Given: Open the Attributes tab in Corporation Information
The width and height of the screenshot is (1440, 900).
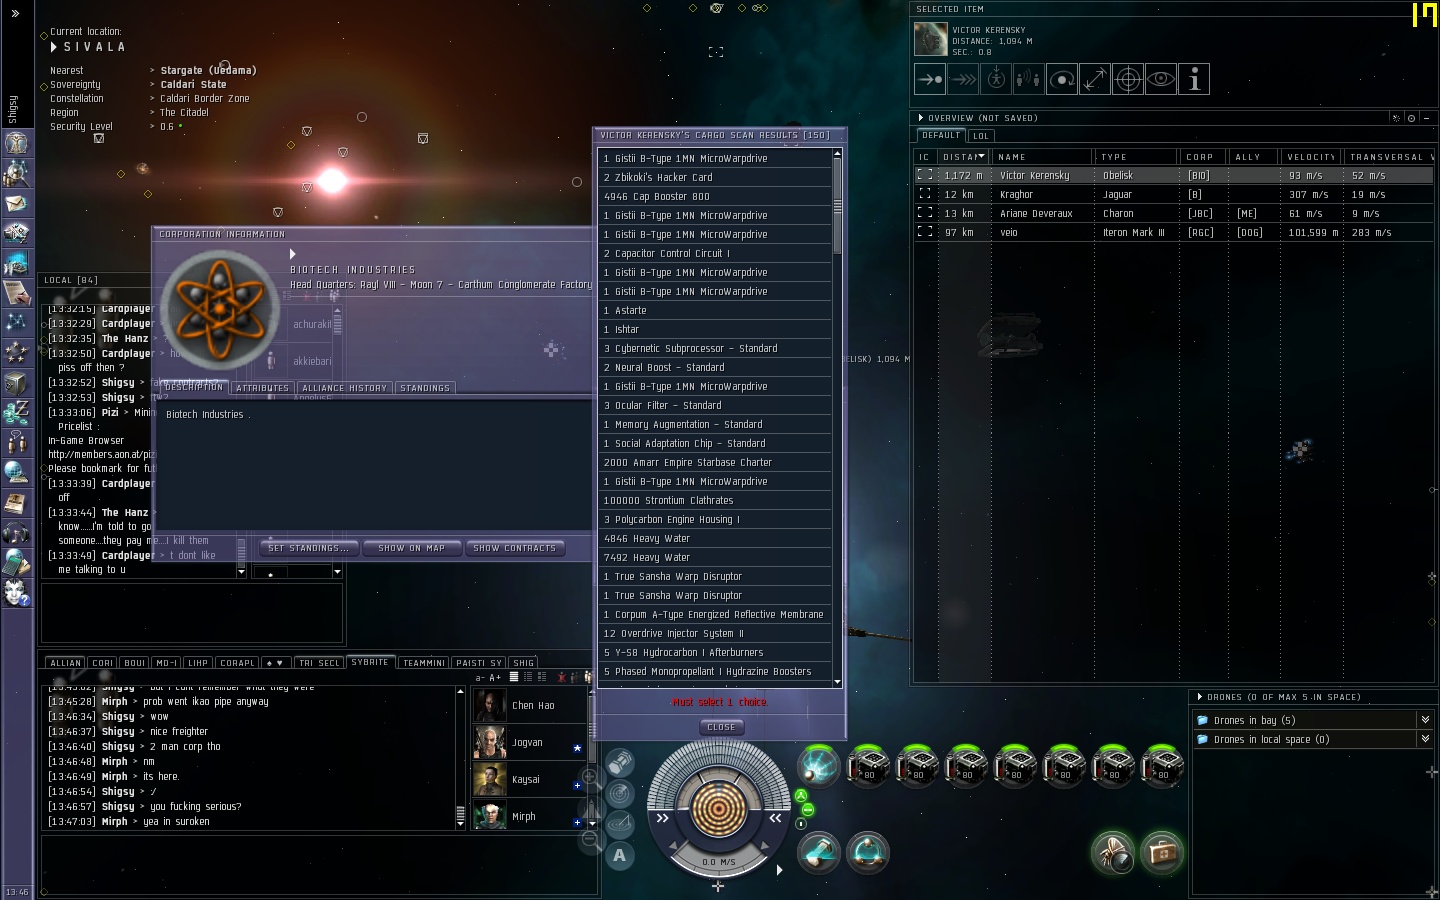Looking at the screenshot, I should (262, 388).
